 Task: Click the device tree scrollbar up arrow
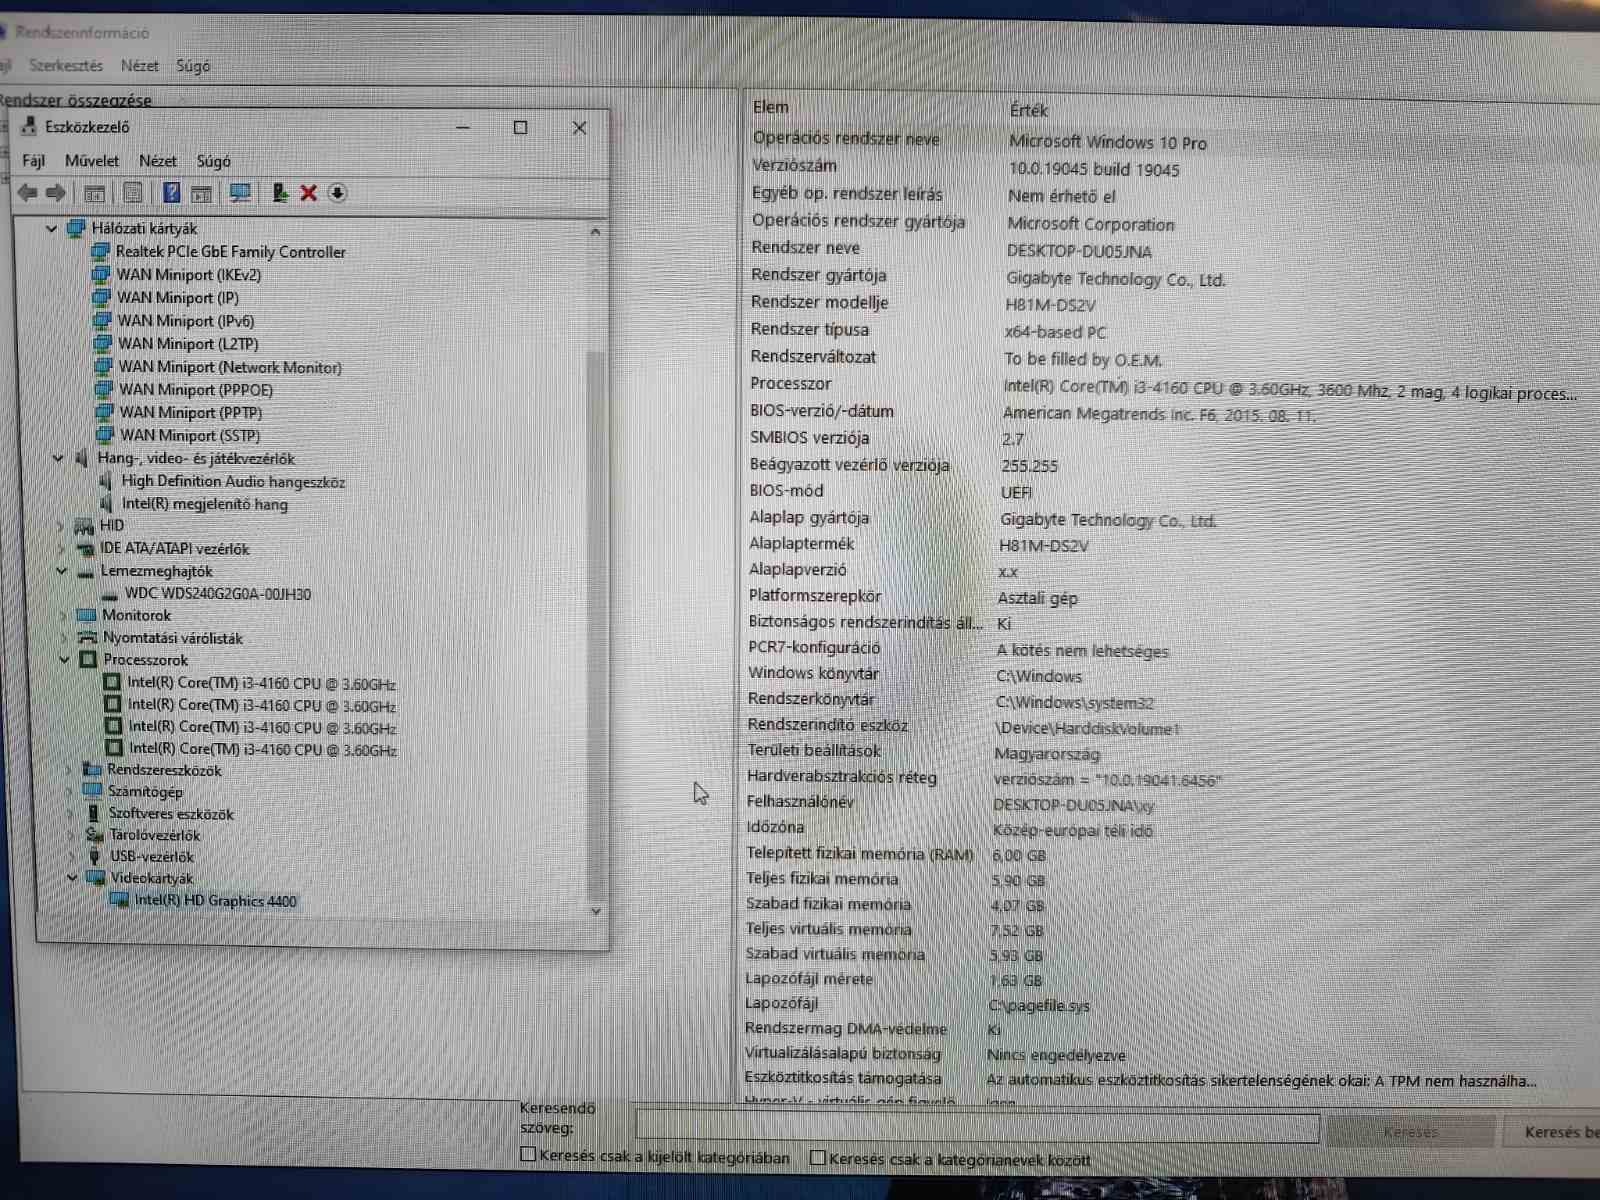[x=595, y=231]
